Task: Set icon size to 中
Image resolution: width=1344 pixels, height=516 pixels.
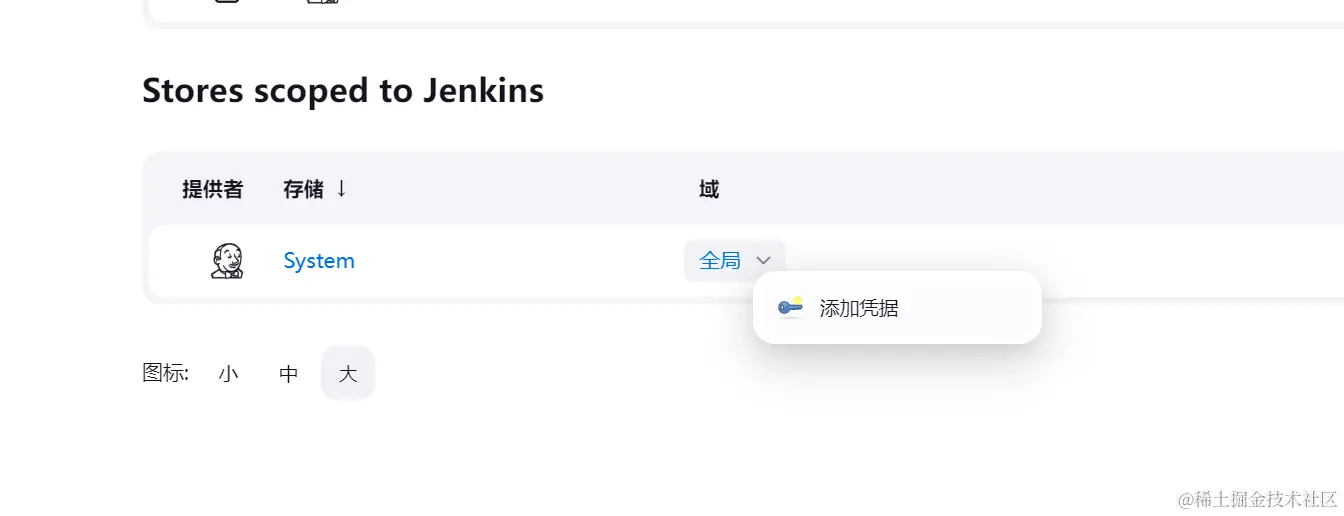Action: click(x=288, y=373)
